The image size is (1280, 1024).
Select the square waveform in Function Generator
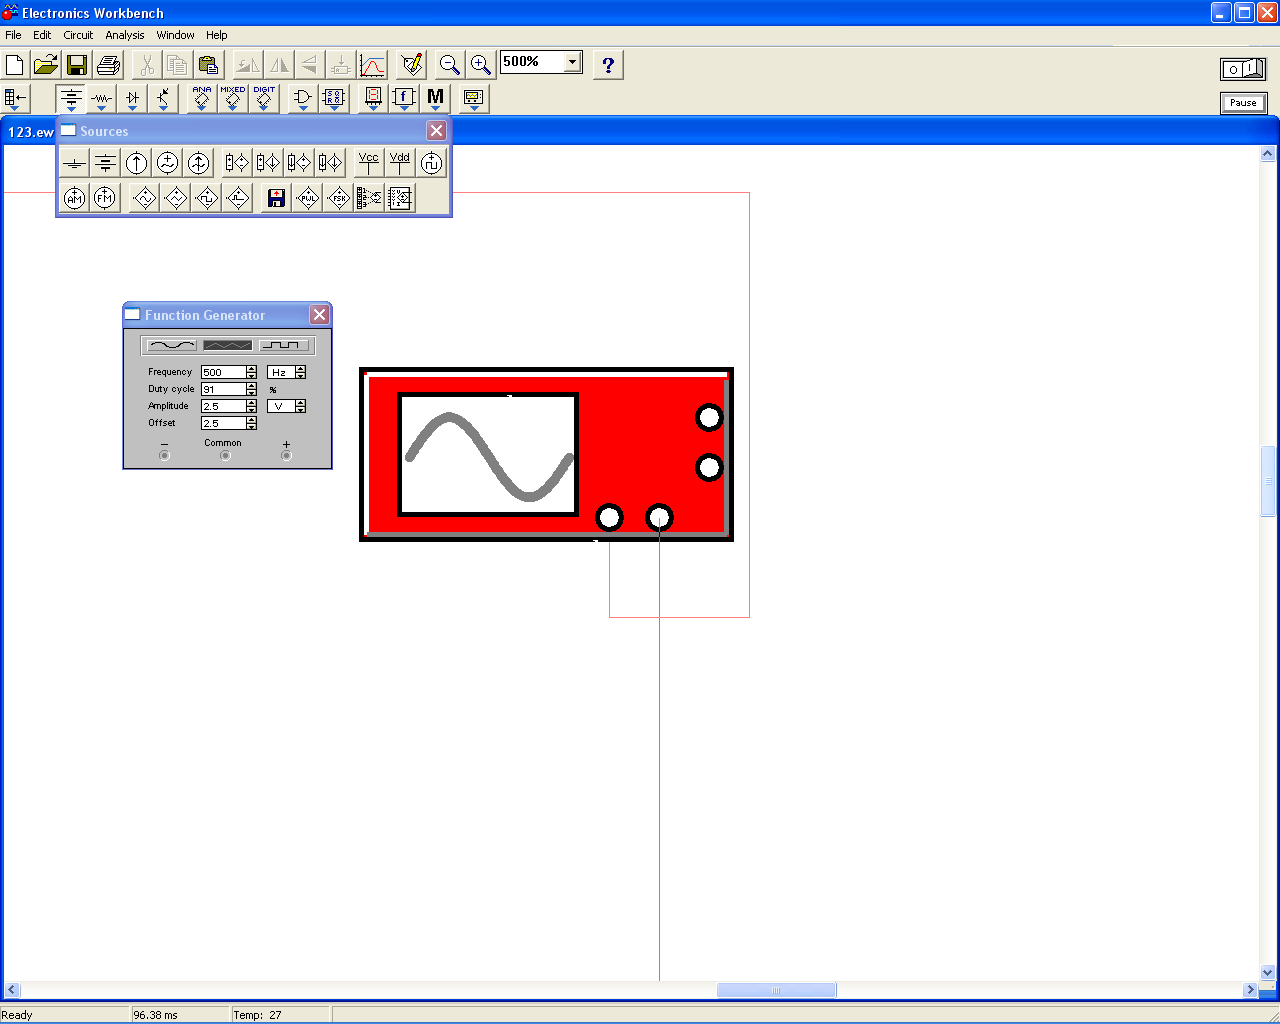pyautogui.click(x=285, y=345)
